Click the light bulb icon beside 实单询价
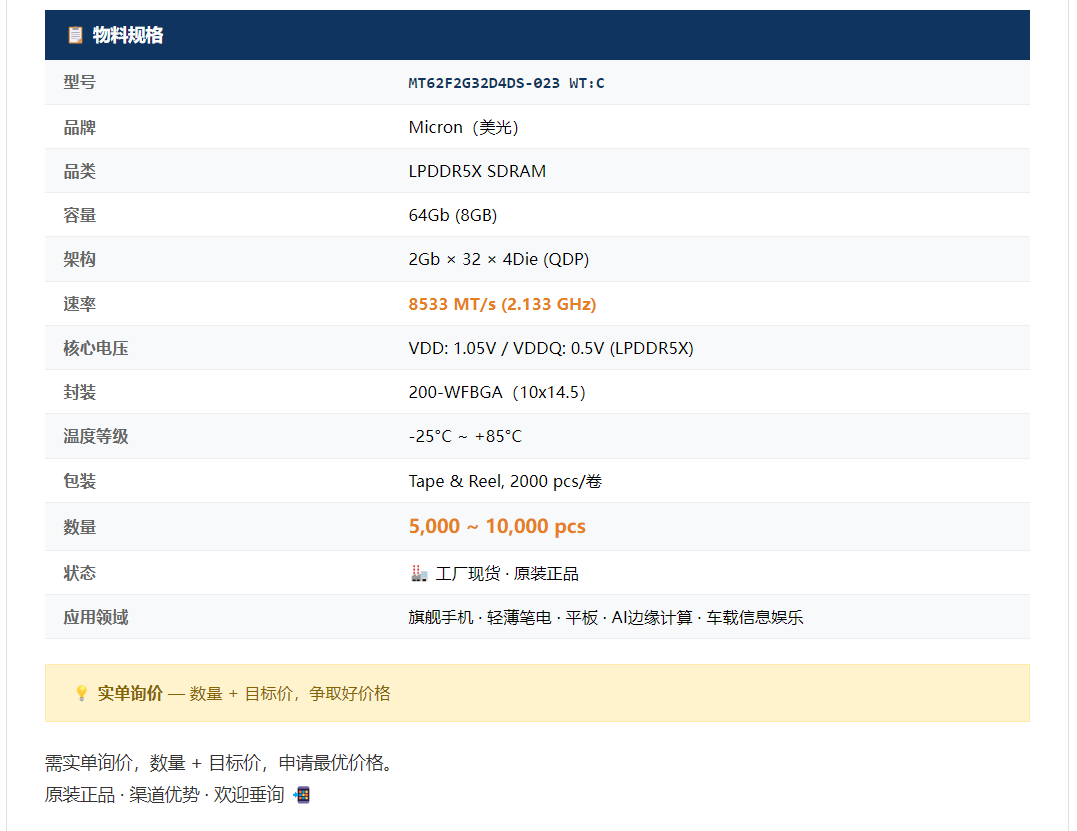 click(x=81, y=694)
